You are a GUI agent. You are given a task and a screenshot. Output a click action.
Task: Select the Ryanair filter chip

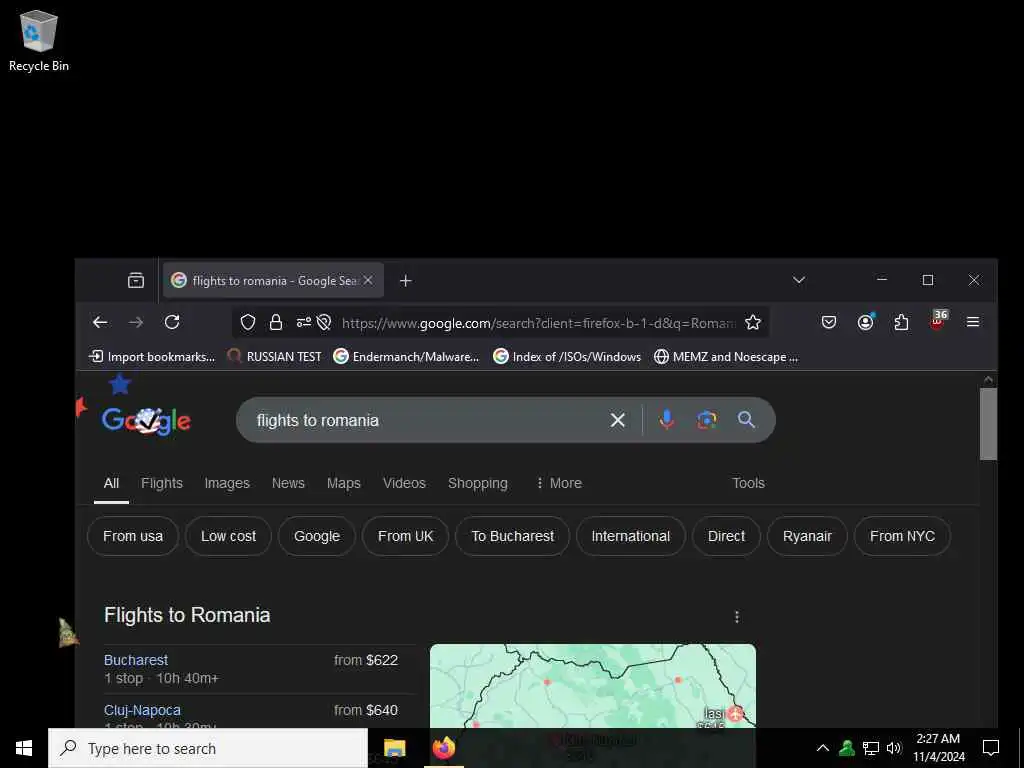[807, 536]
